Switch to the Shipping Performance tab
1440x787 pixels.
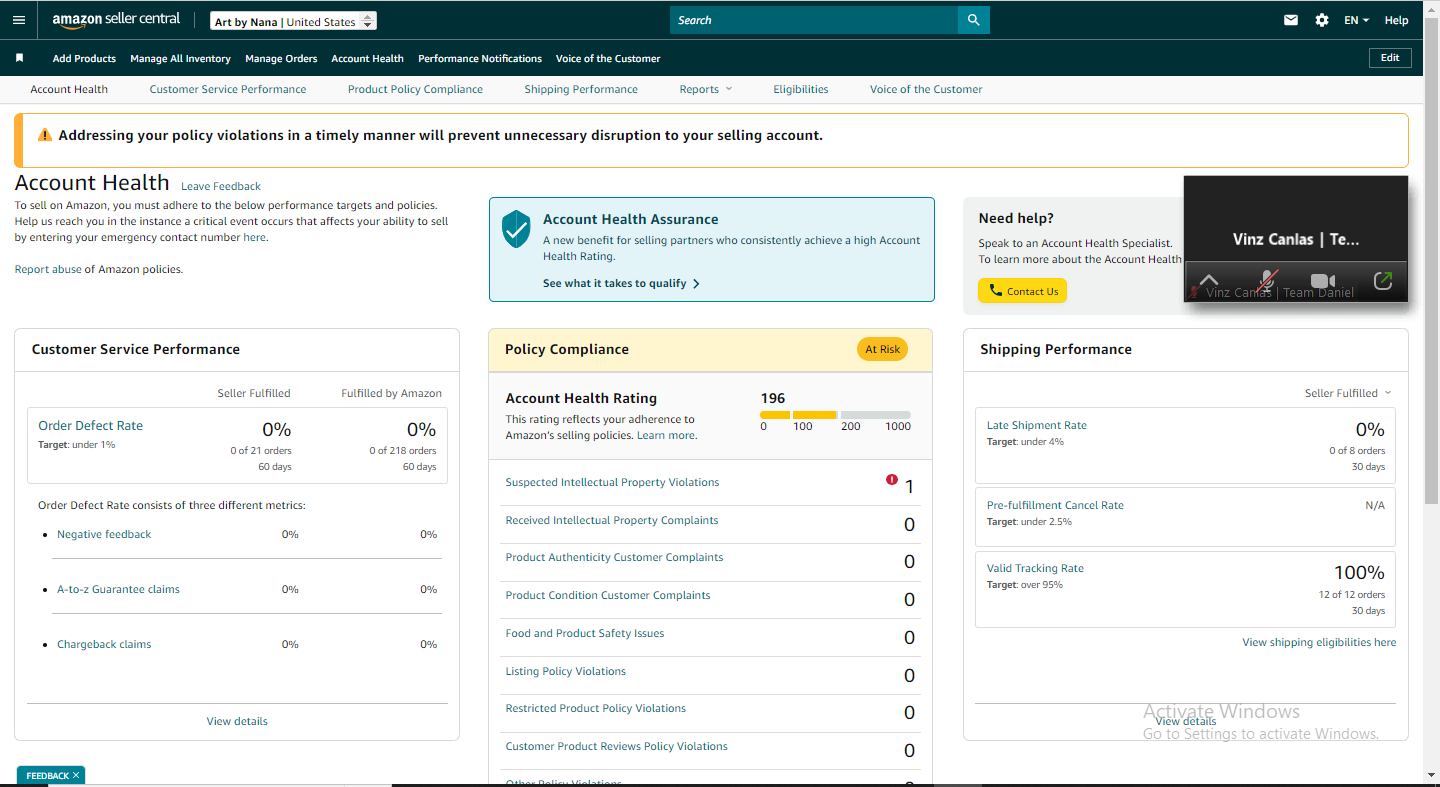coord(581,89)
